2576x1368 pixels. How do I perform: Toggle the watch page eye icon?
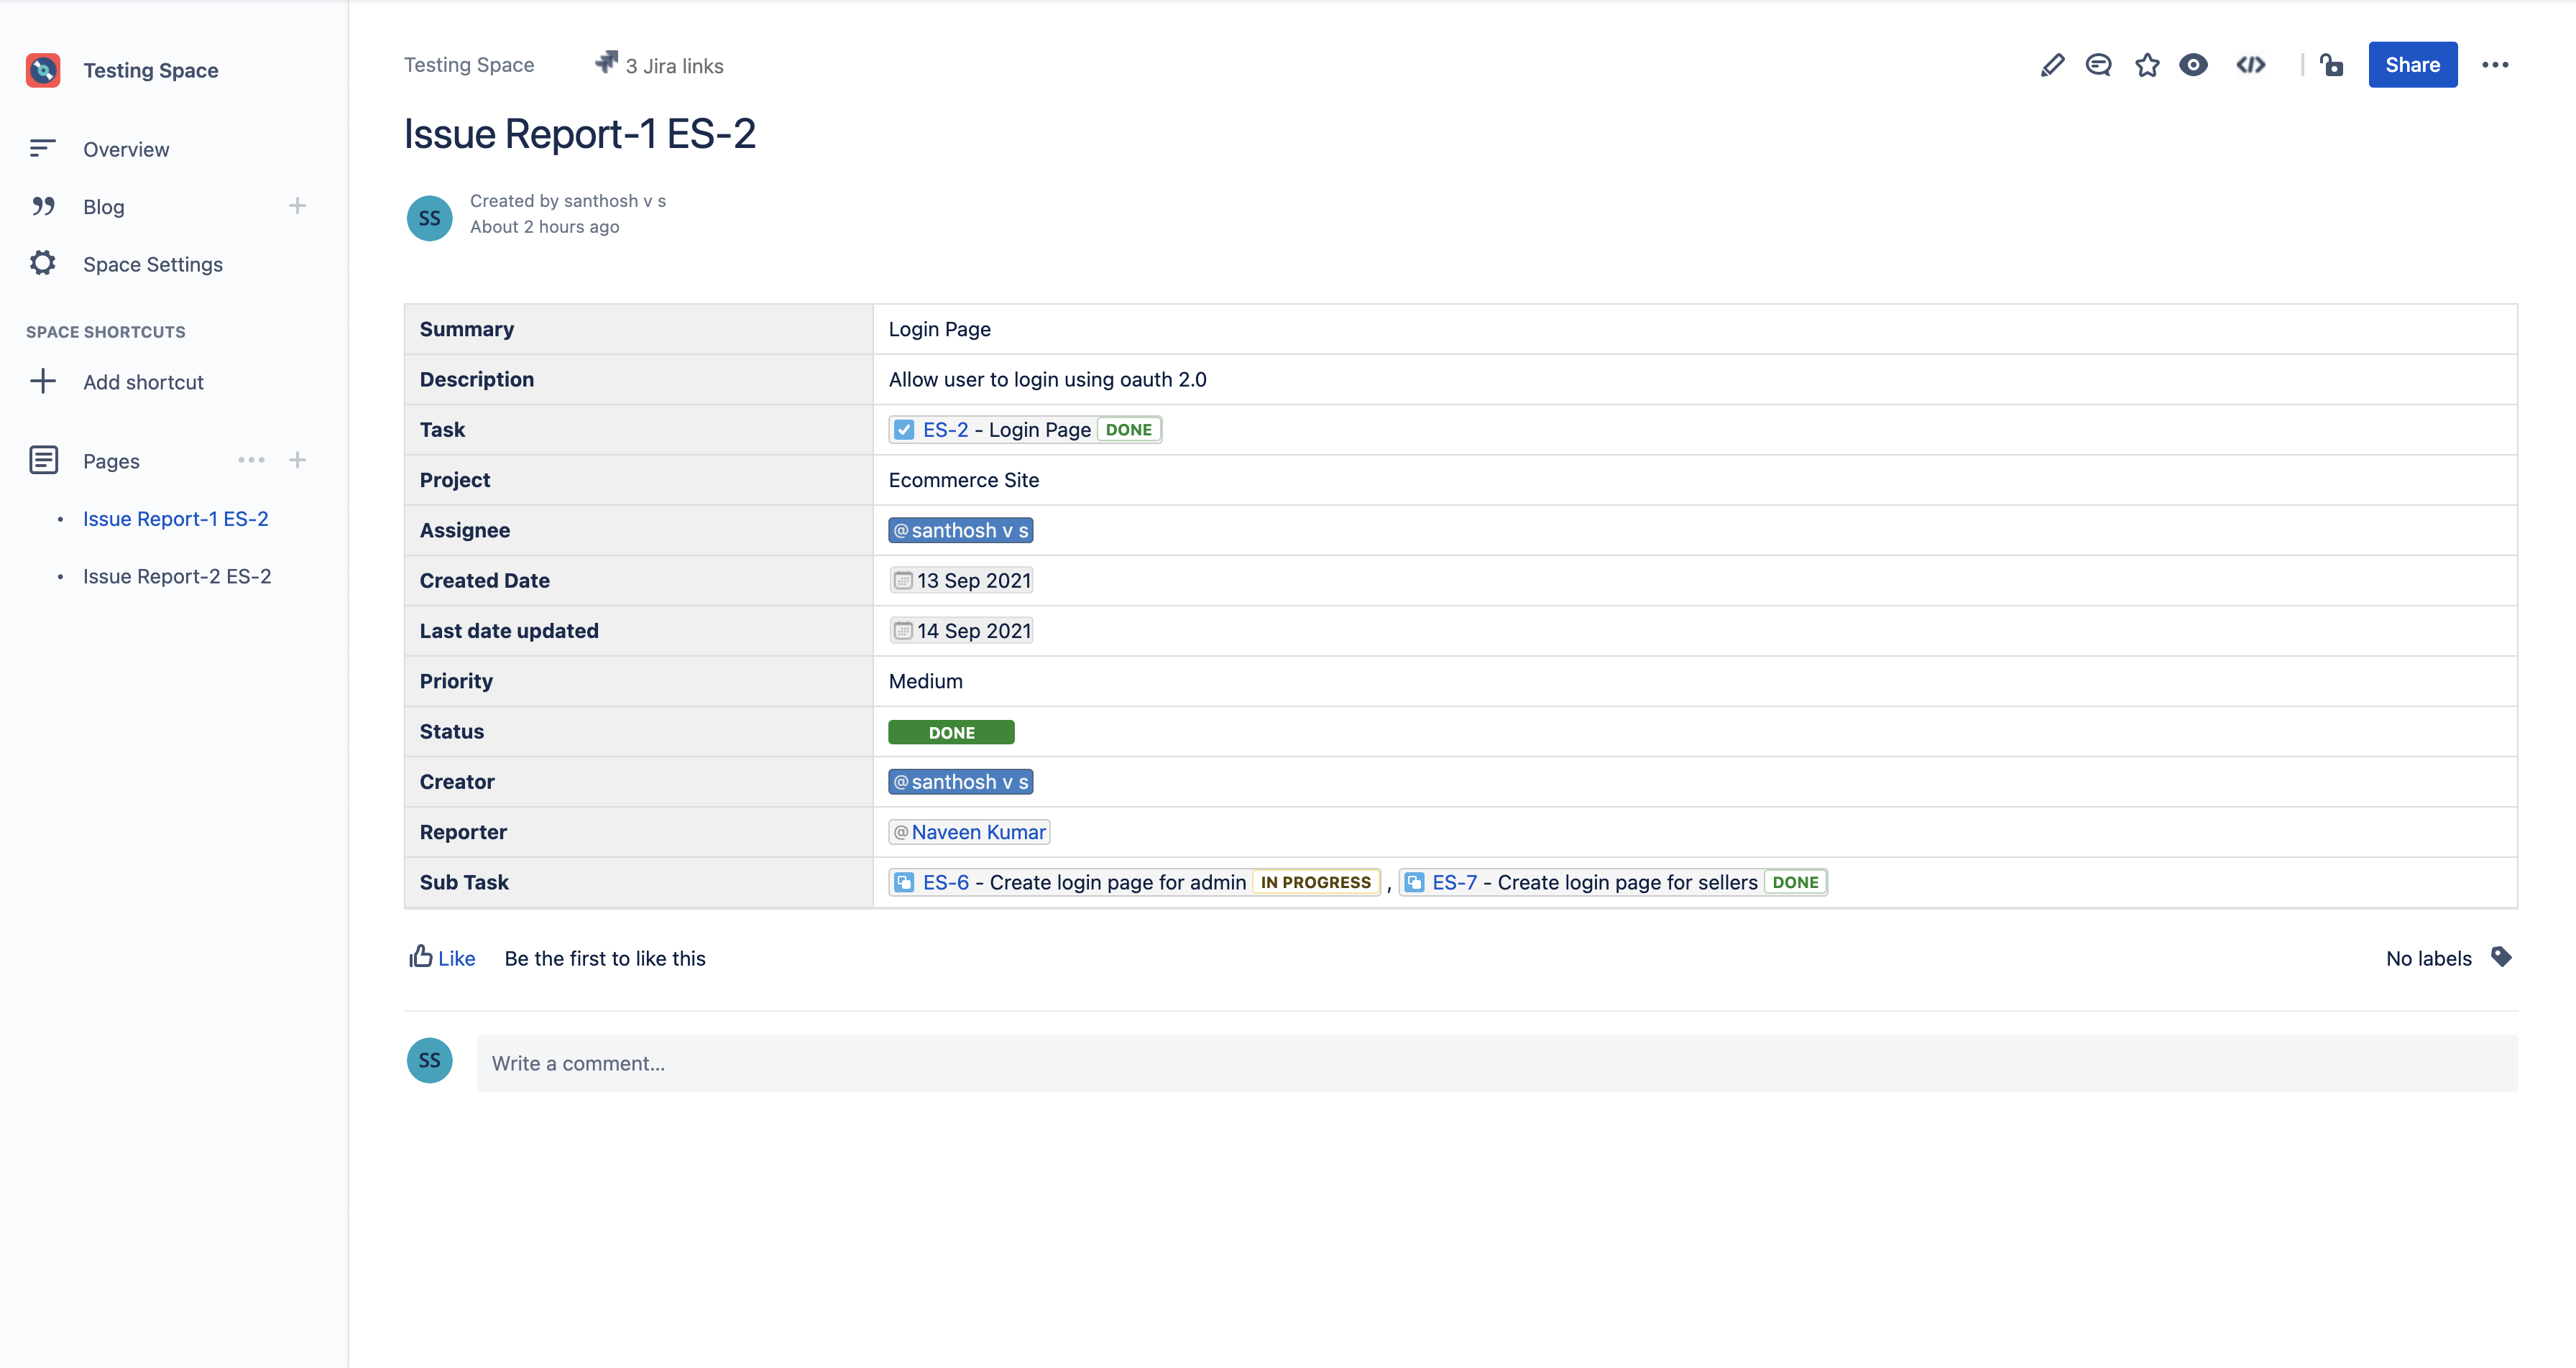tap(2193, 65)
